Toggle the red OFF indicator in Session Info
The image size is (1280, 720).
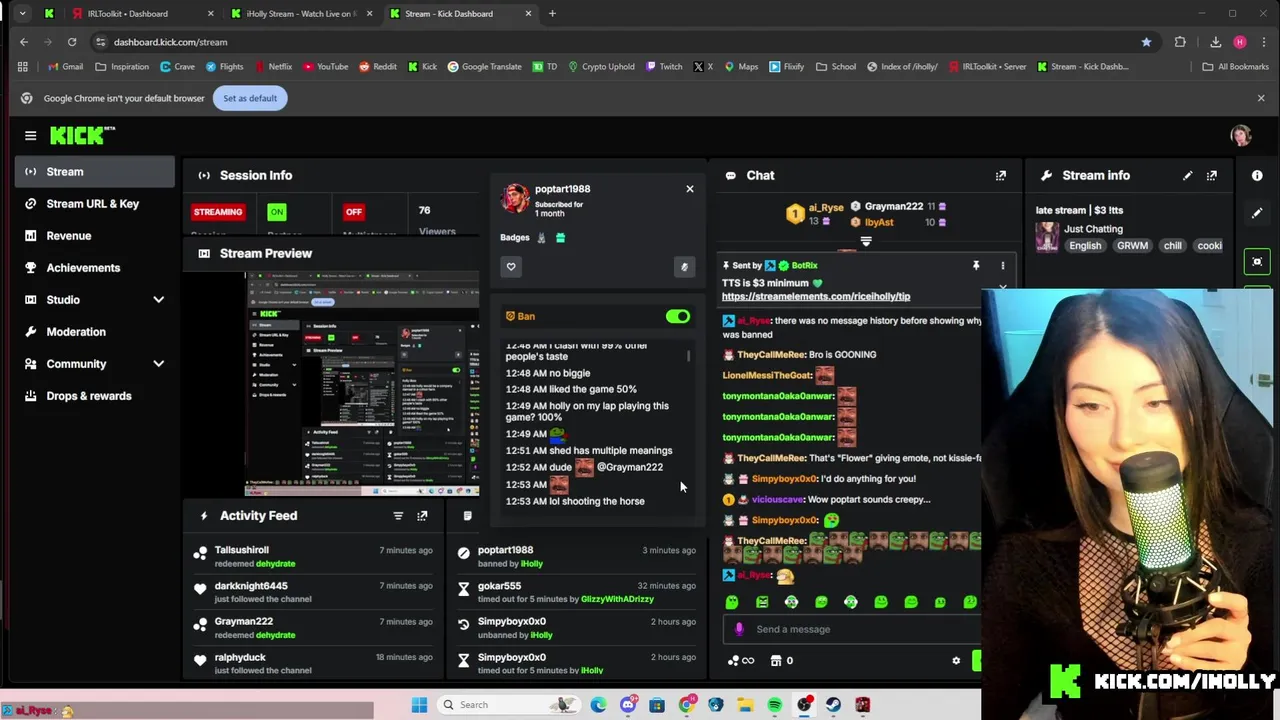(x=353, y=212)
